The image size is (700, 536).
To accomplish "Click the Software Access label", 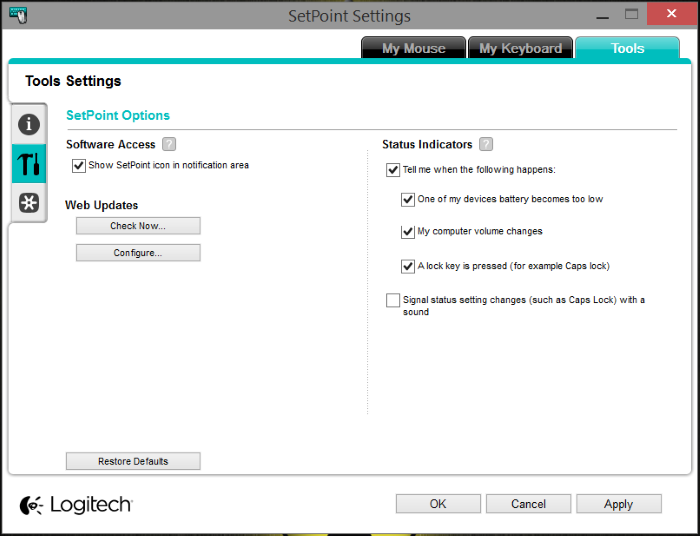I will tap(111, 145).
